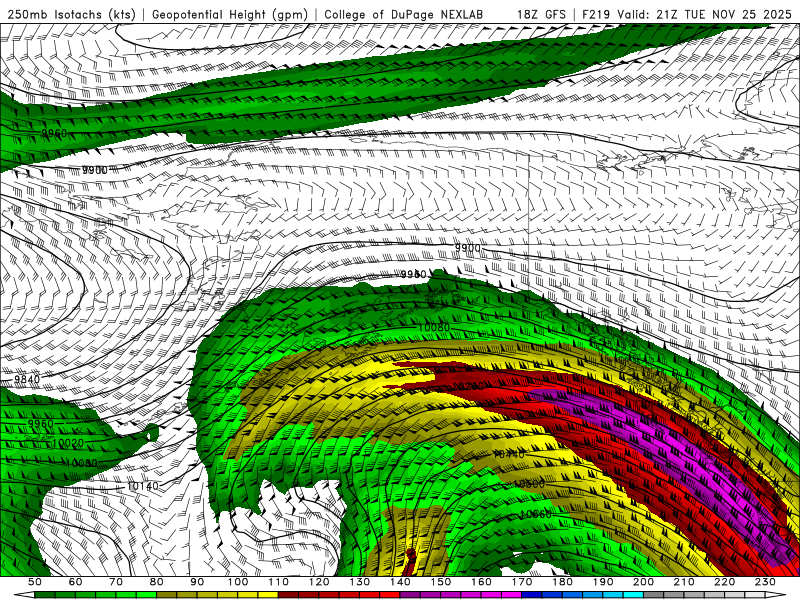The image size is (800, 600).
Task: Click the 200 knot color bar label
Action: (x=643, y=582)
